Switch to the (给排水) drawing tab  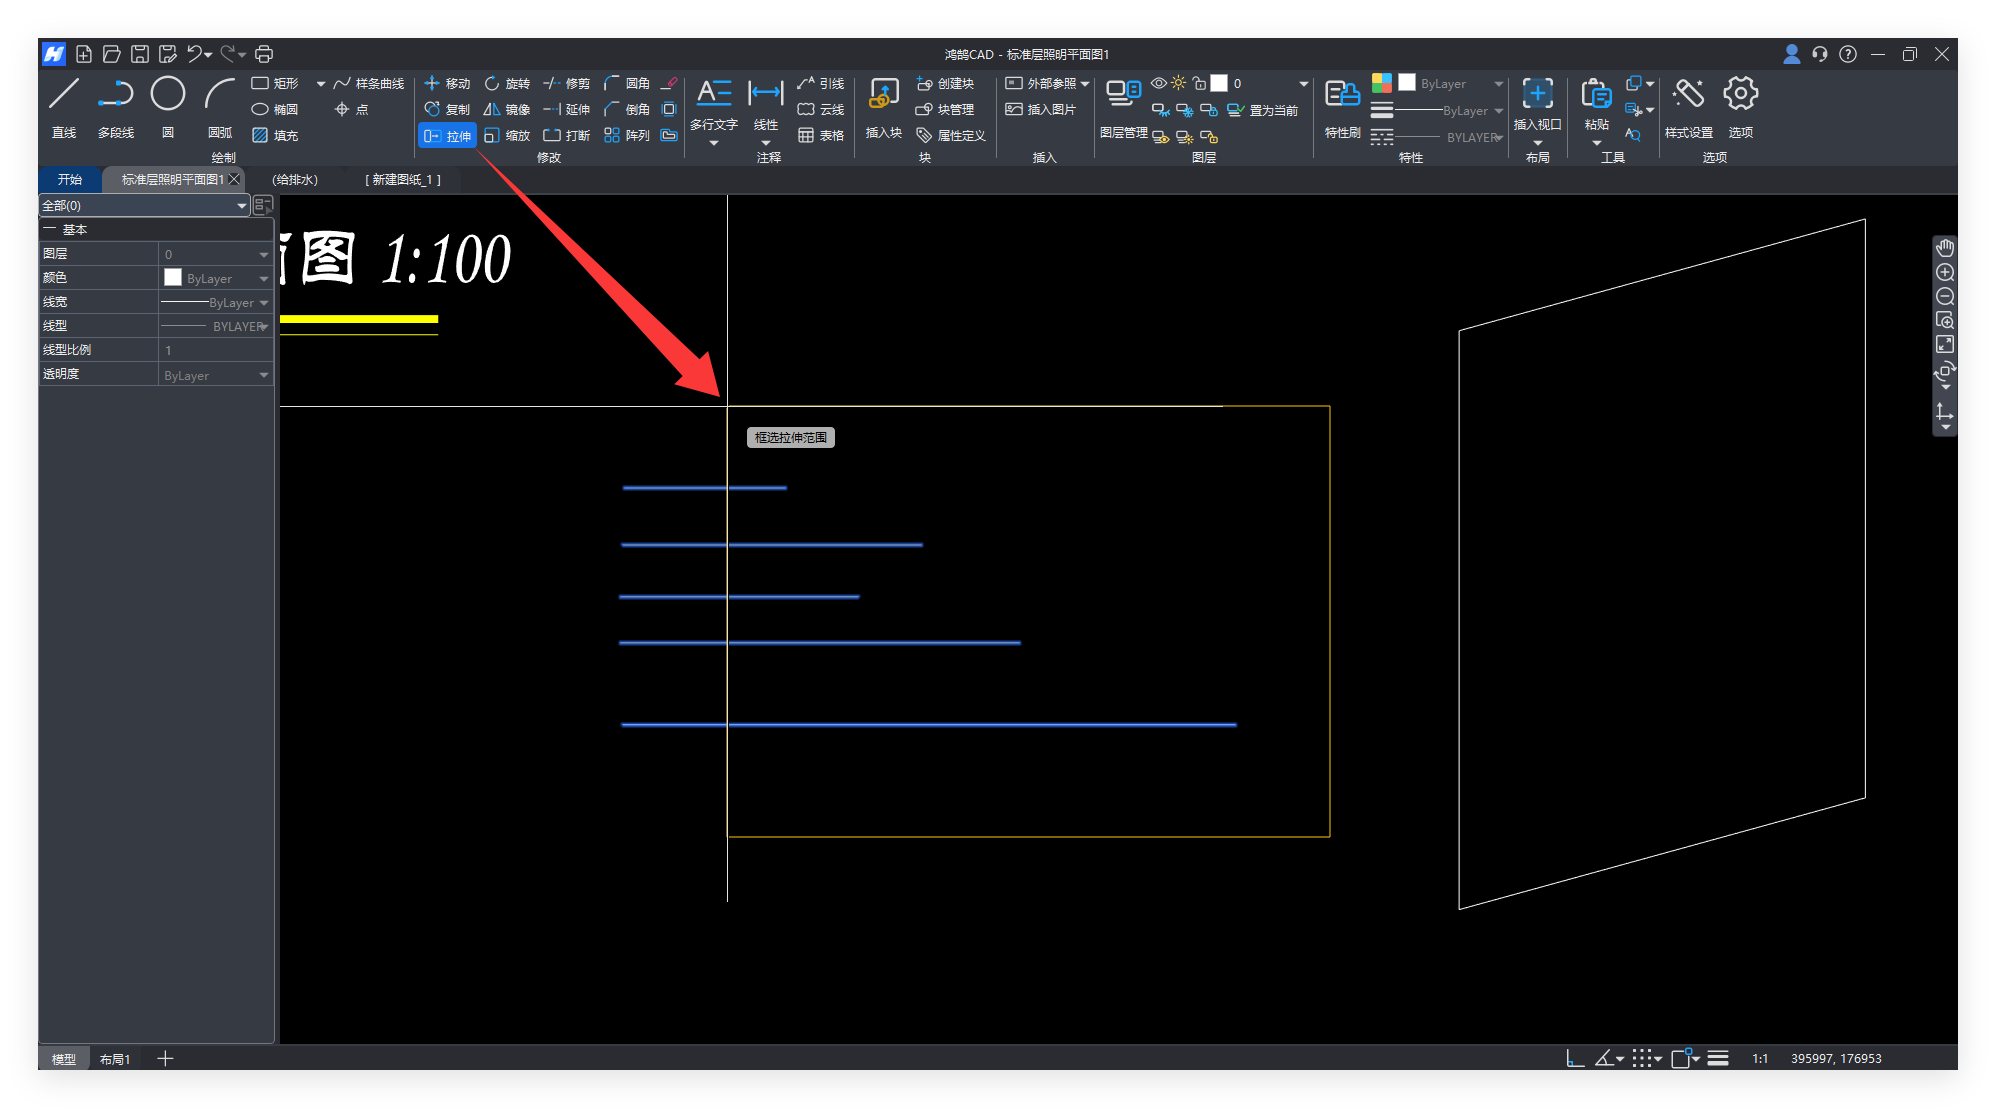pyautogui.click(x=295, y=180)
